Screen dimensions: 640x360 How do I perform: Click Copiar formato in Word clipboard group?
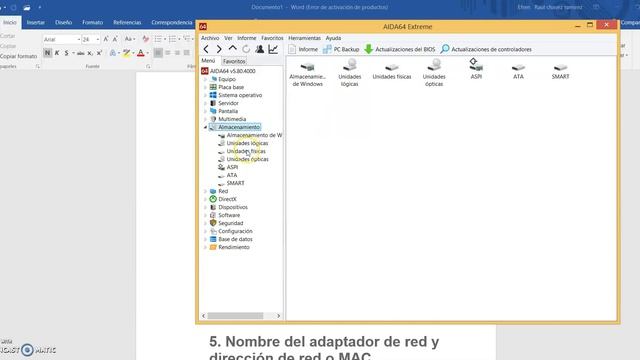click(18, 56)
